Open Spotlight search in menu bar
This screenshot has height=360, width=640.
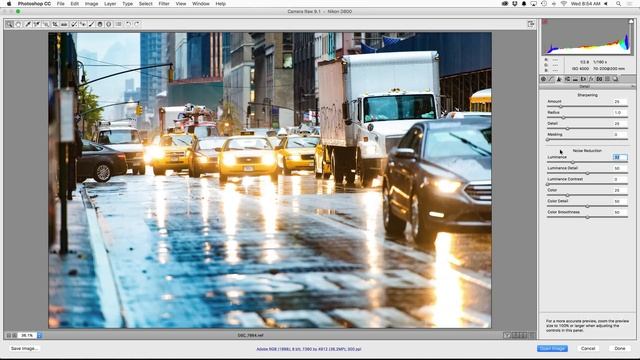tap(618, 4)
